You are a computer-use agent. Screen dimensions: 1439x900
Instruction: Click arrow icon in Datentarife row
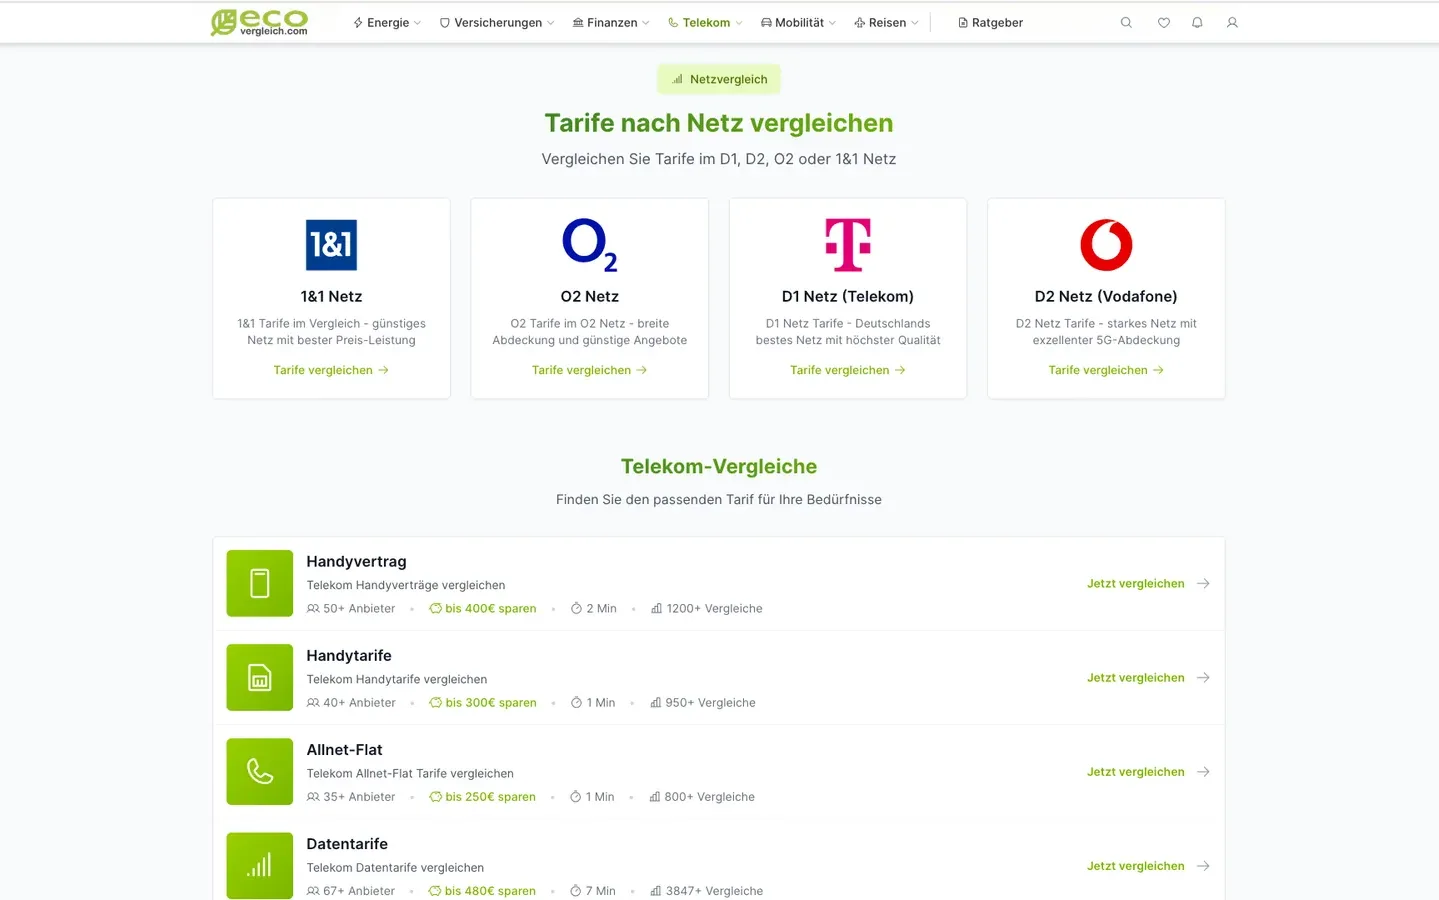(1203, 866)
